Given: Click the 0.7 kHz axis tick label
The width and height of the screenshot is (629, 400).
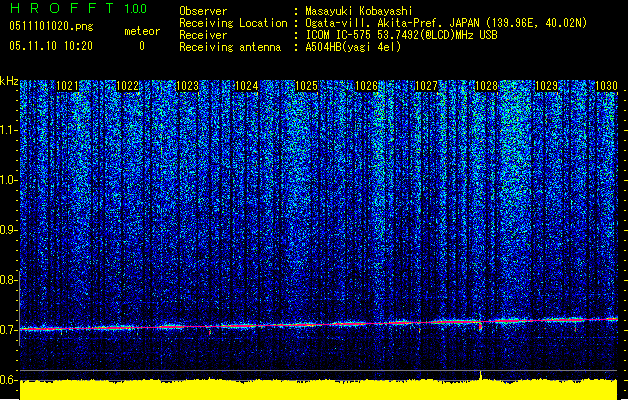Looking at the screenshot, I should click(x=9, y=330).
